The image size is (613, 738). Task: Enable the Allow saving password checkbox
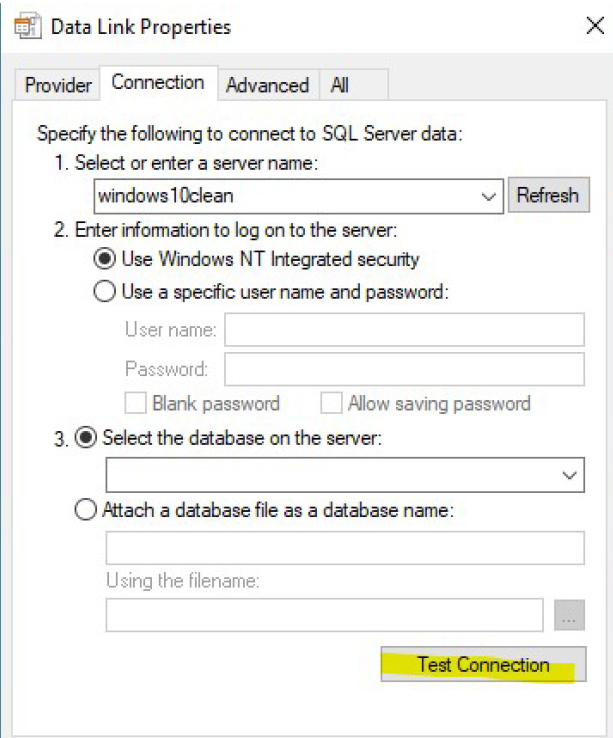331,403
